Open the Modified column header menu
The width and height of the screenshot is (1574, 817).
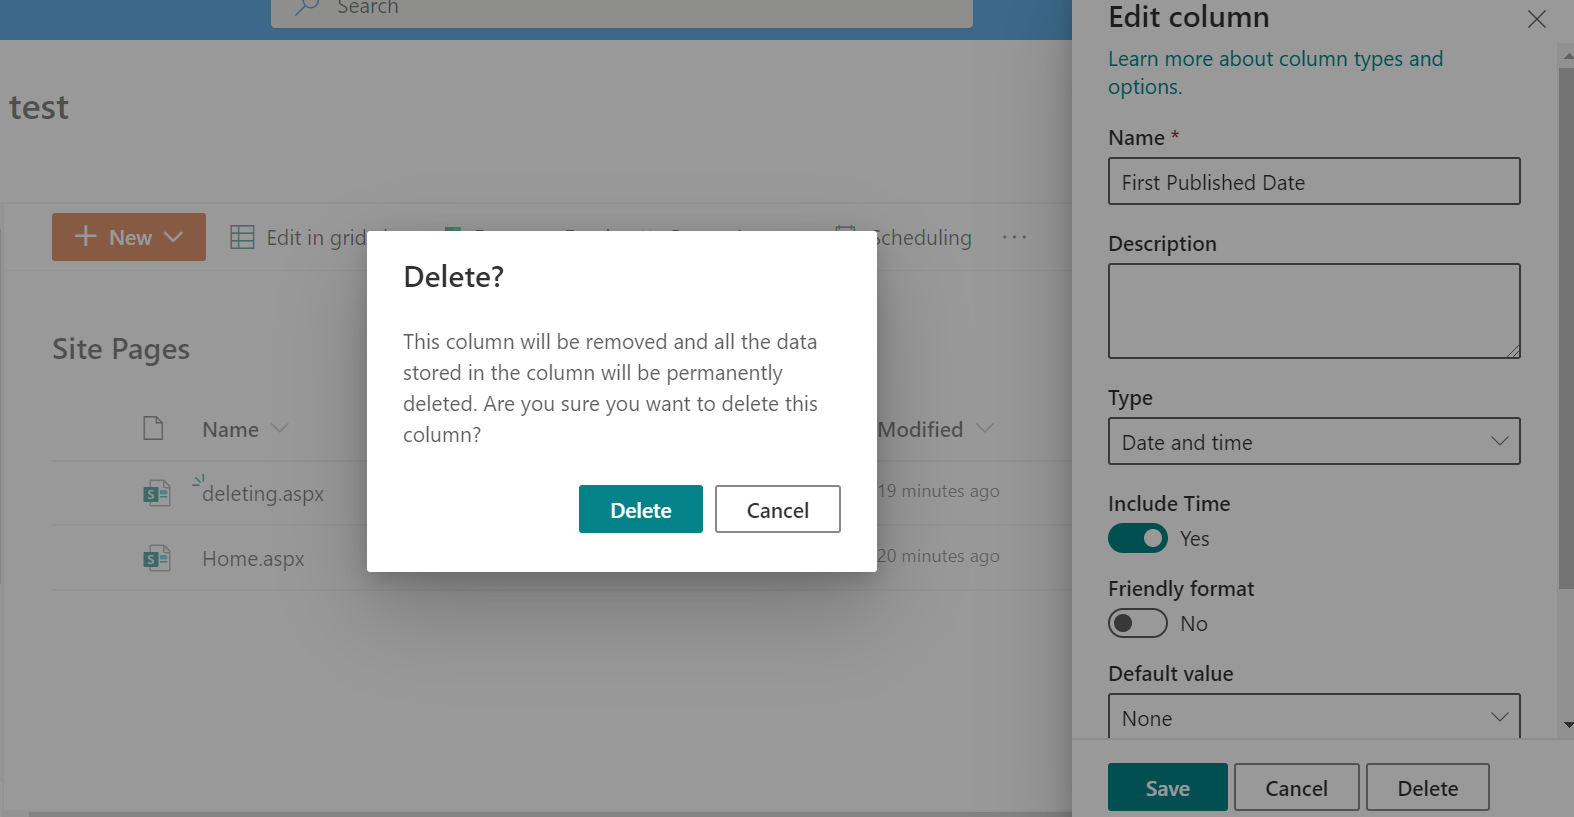[935, 429]
